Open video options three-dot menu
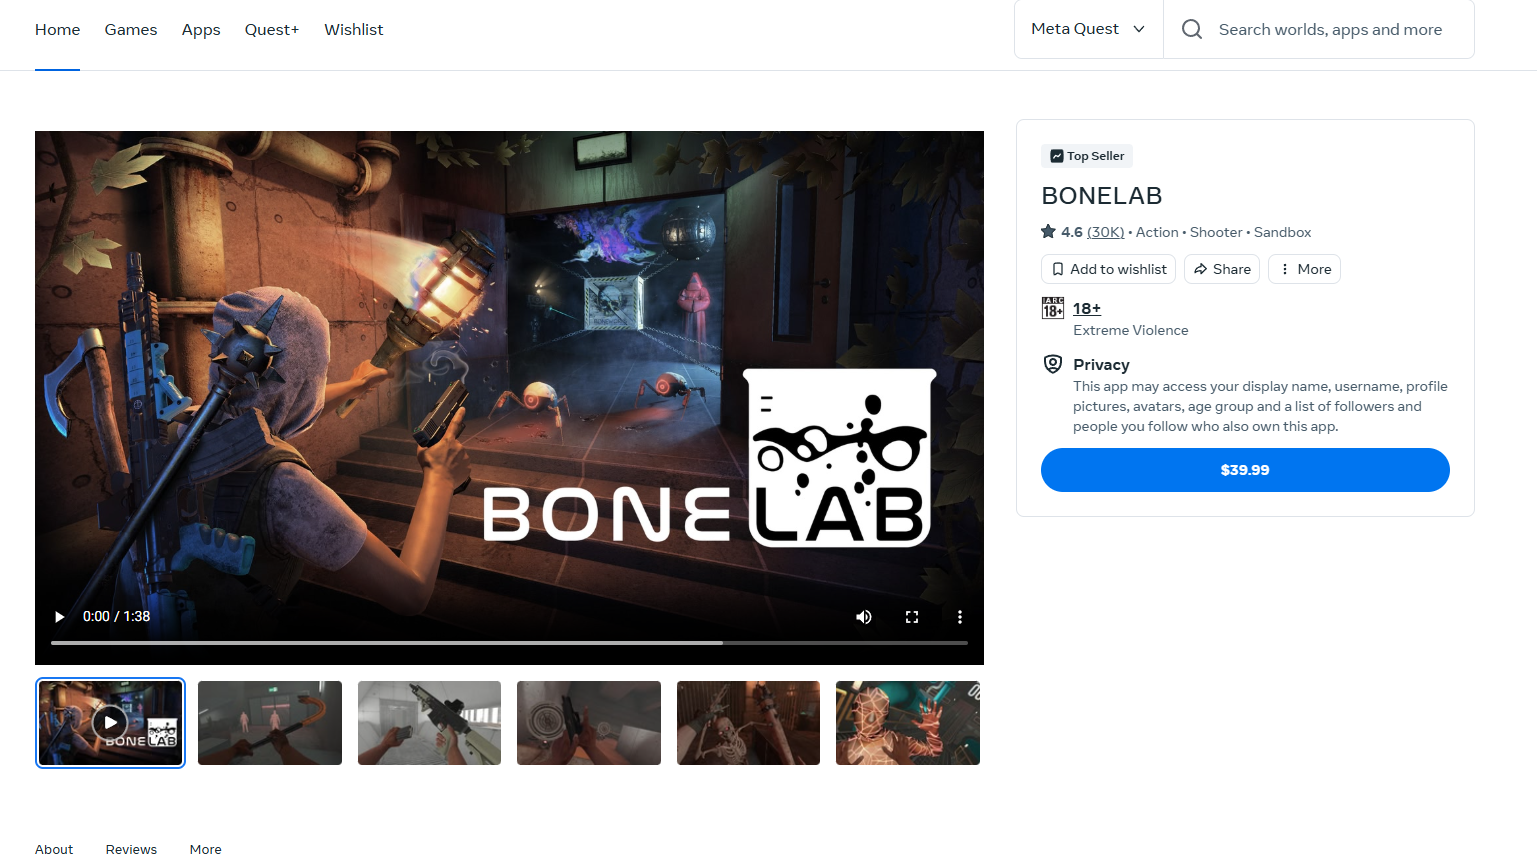This screenshot has height=854, width=1537. 960,617
